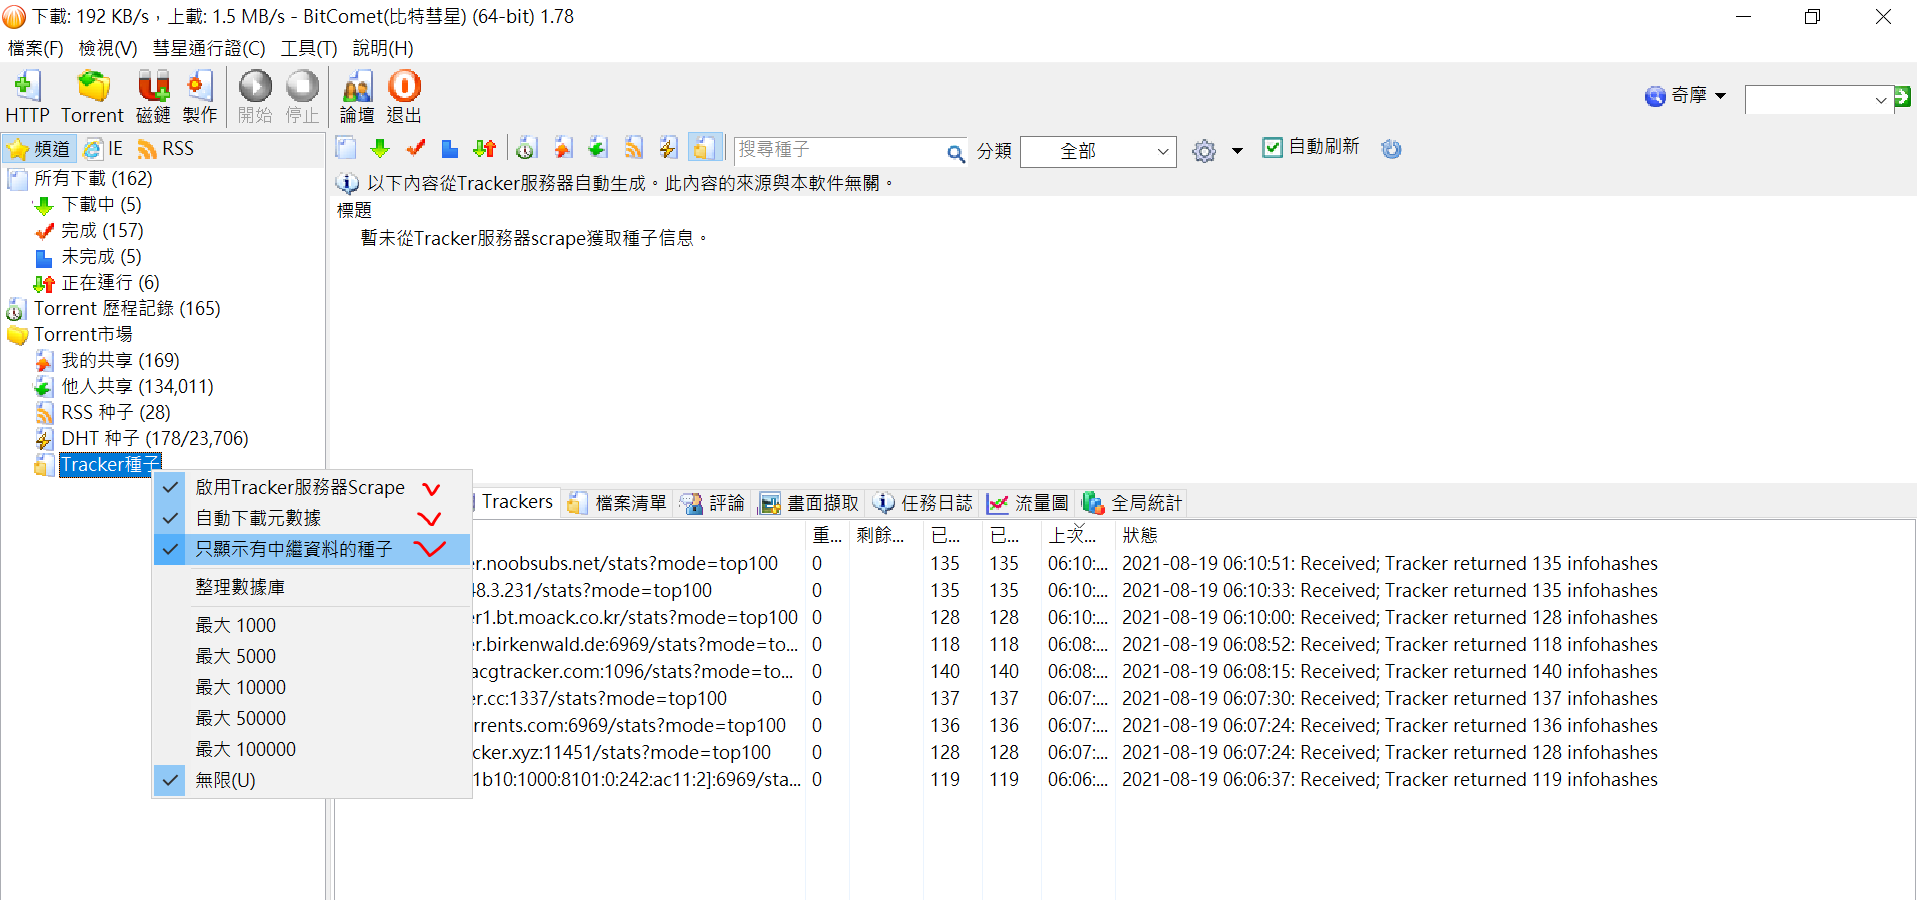Click into the 搜尋種子 search field
Viewport: 1917px width, 900px height.
click(840, 150)
